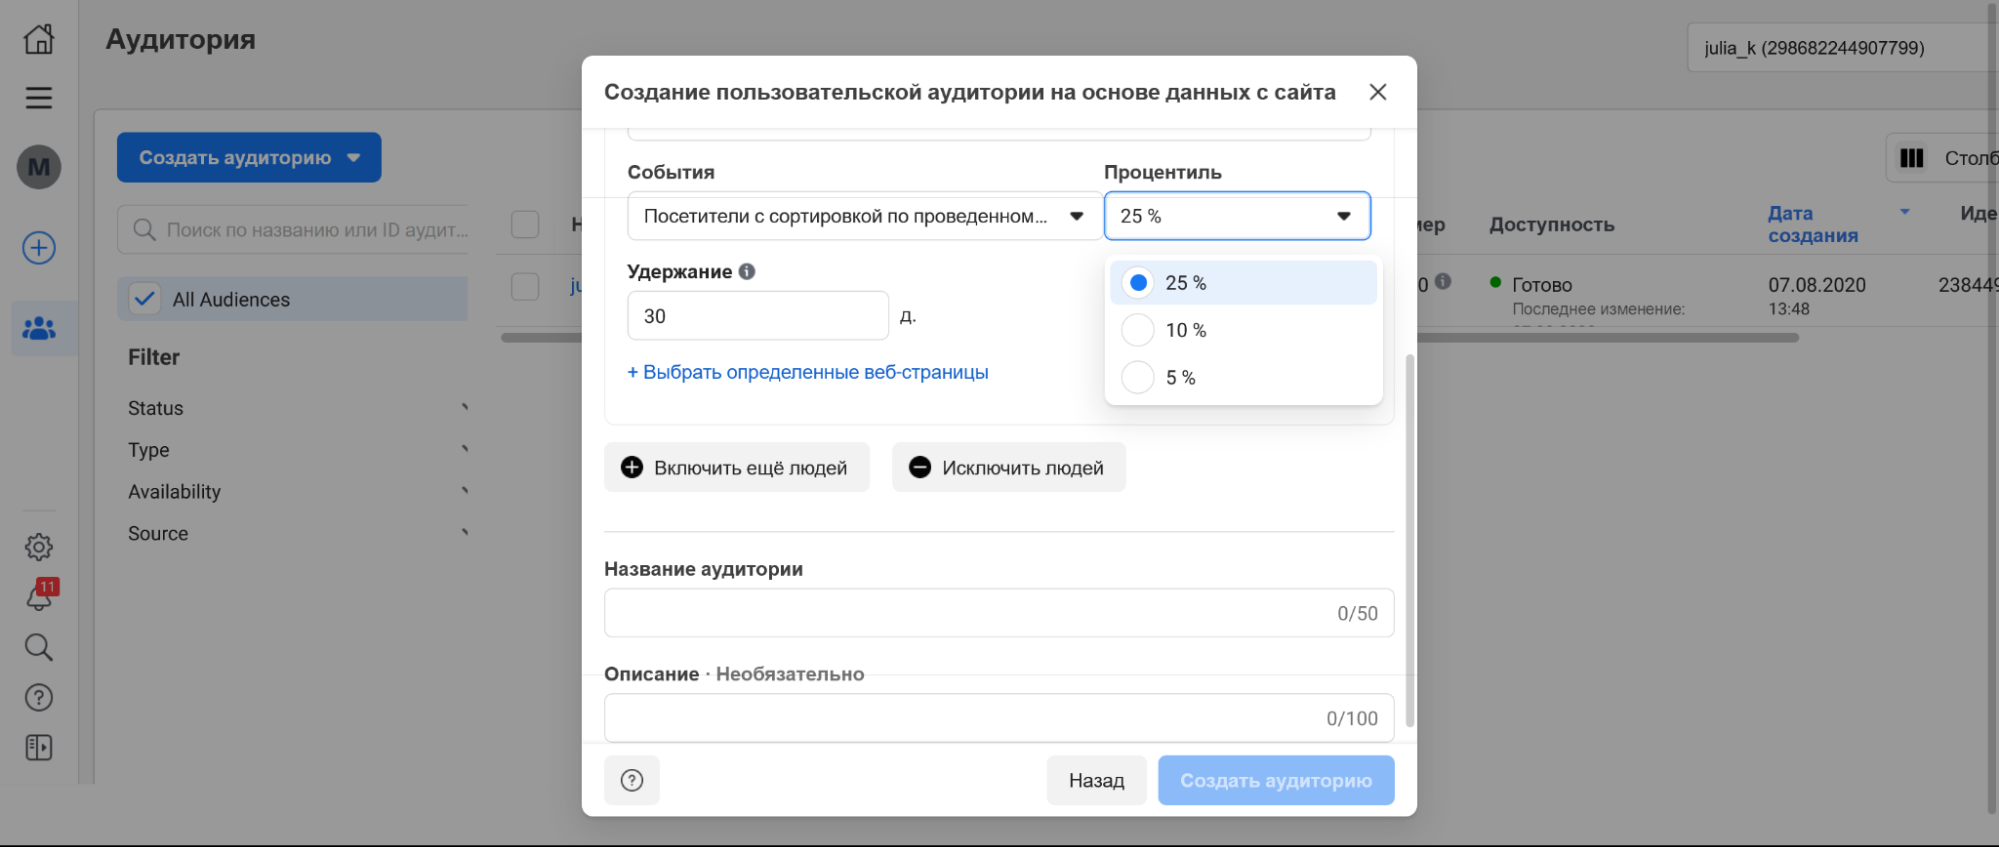Select the 25 % radio option
Screen dimensions: 1999x847
pos(1138,283)
